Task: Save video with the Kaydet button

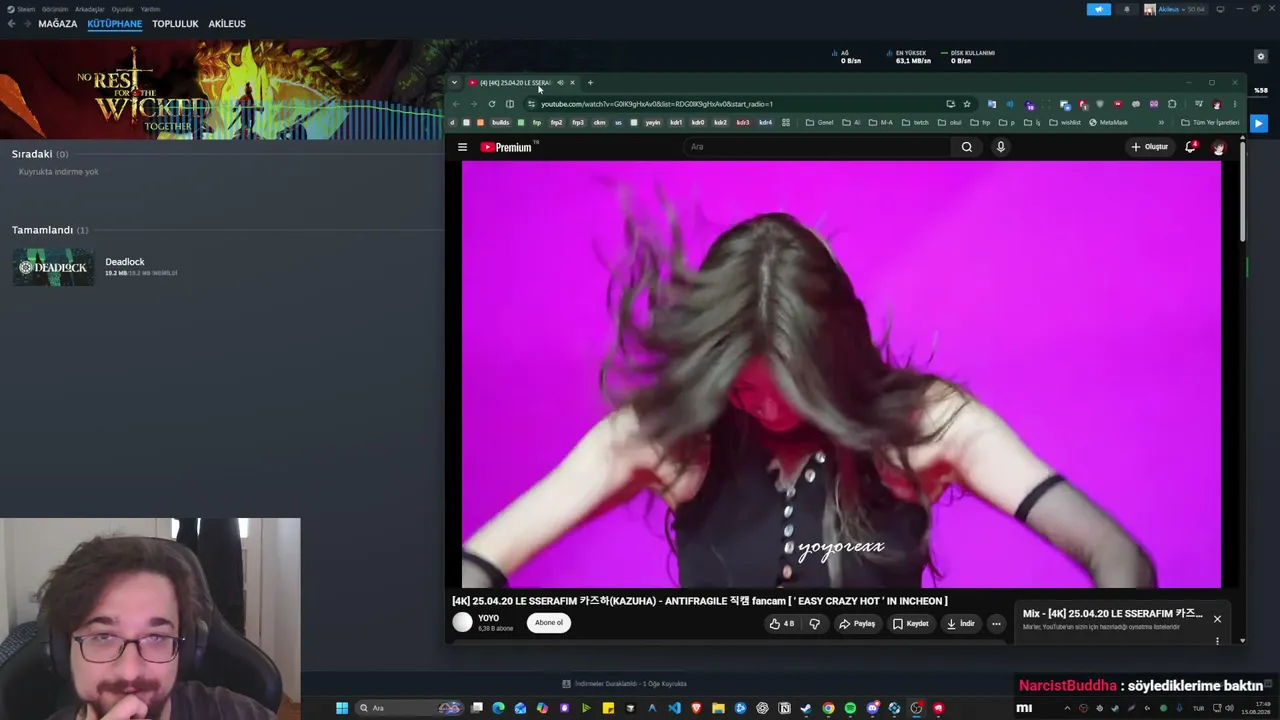Action: pyautogui.click(x=911, y=623)
